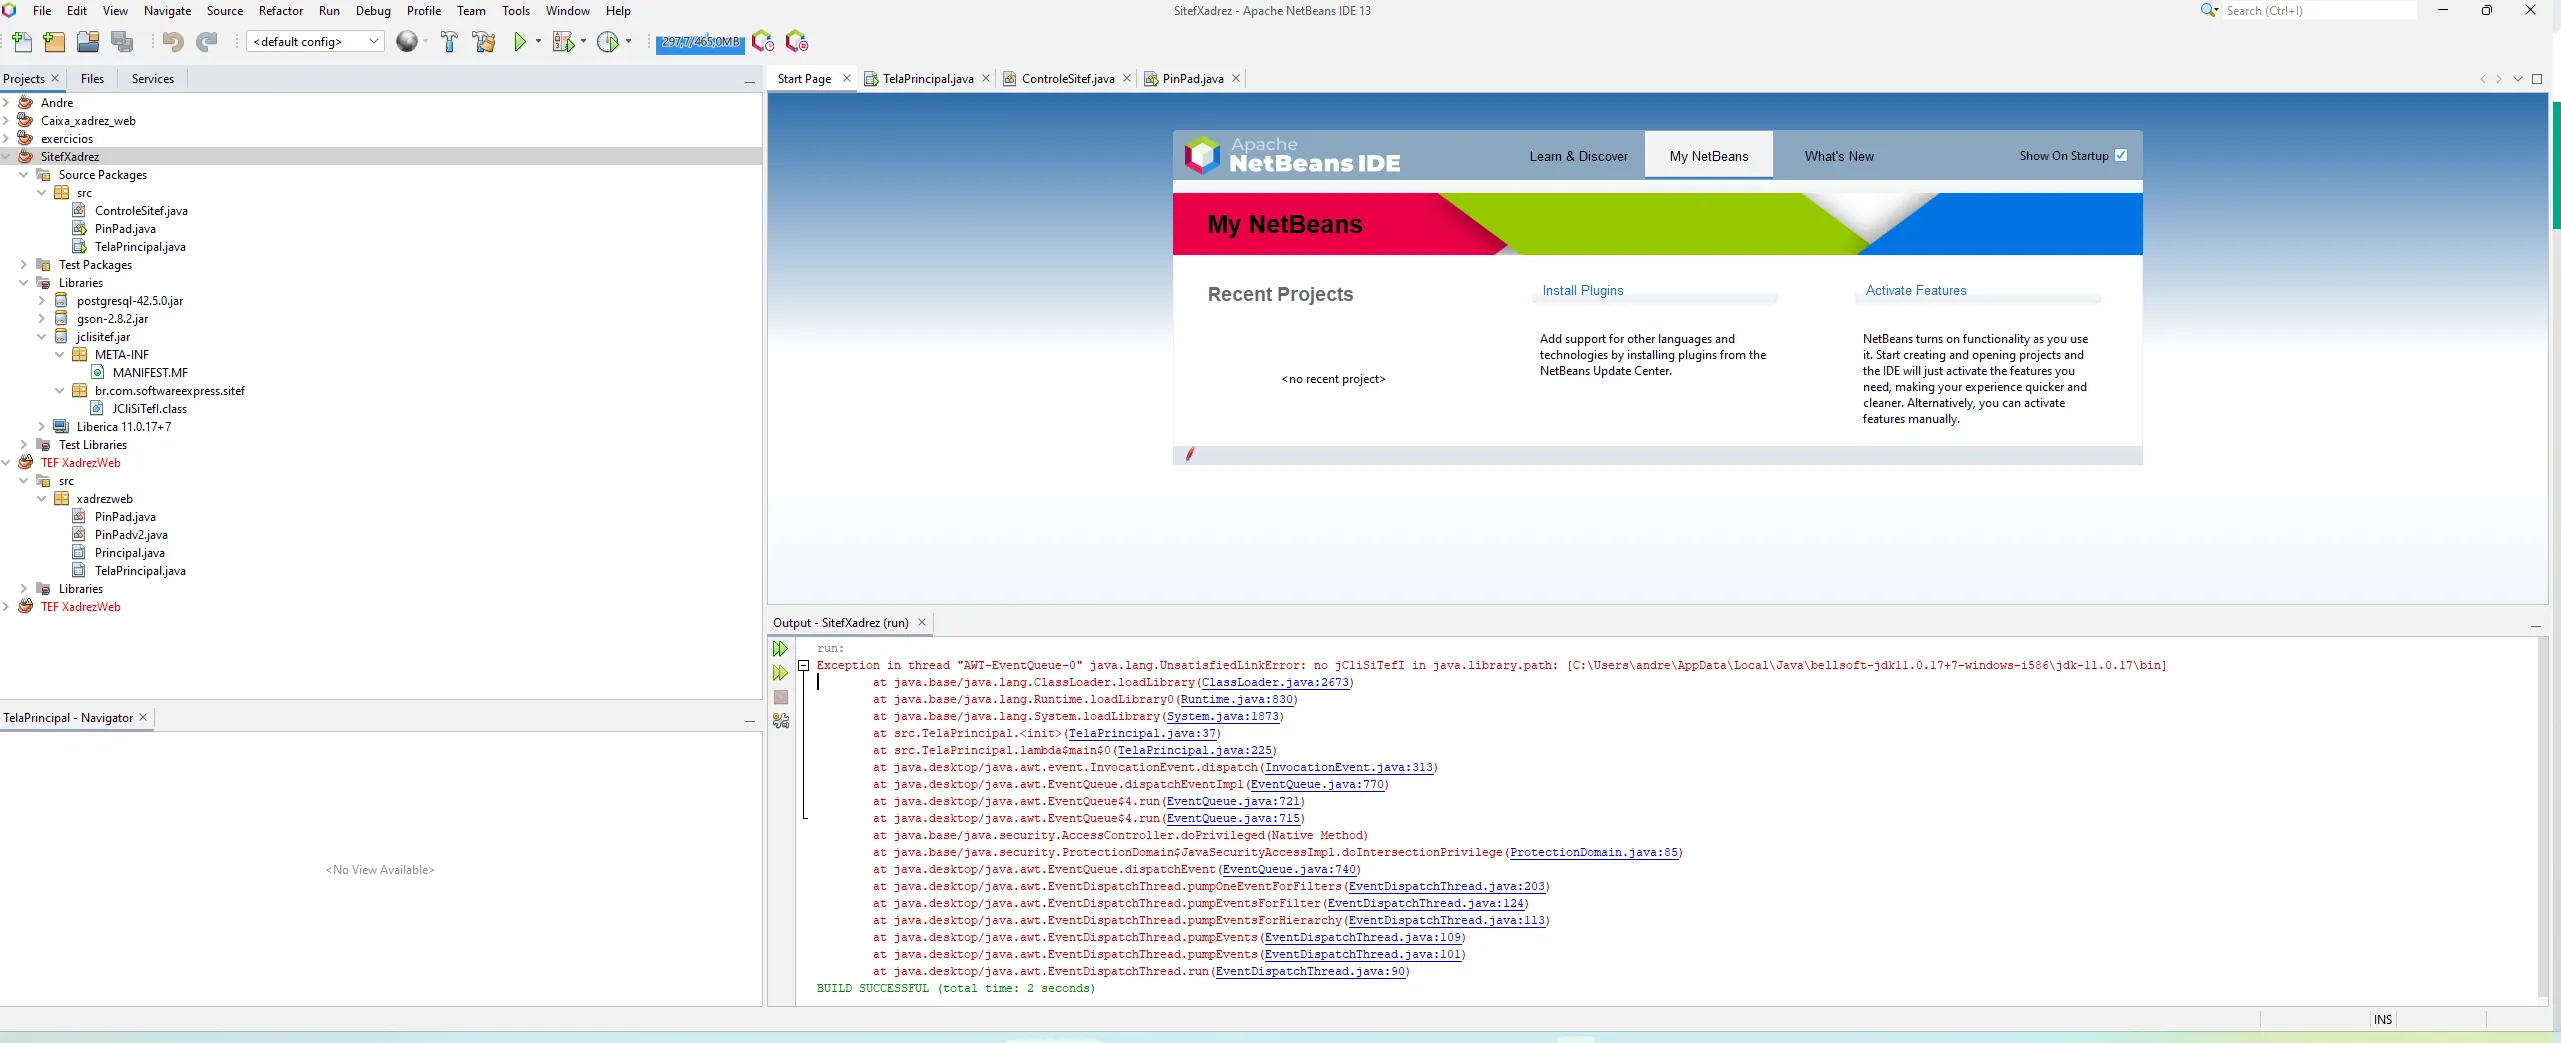
Task: Click the memory usage bar to garbage collect
Action: [x=700, y=42]
